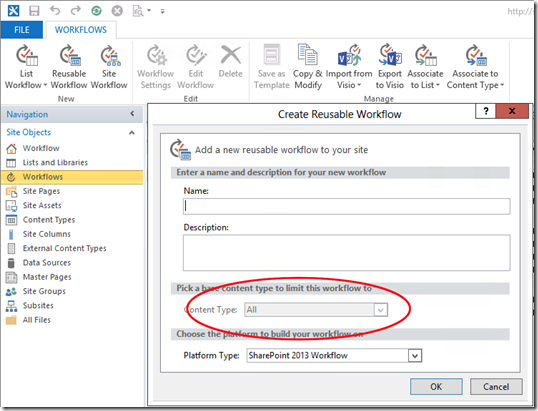Click the SharePoint Designer app icon
The image size is (538, 411).
(x=13, y=11)
